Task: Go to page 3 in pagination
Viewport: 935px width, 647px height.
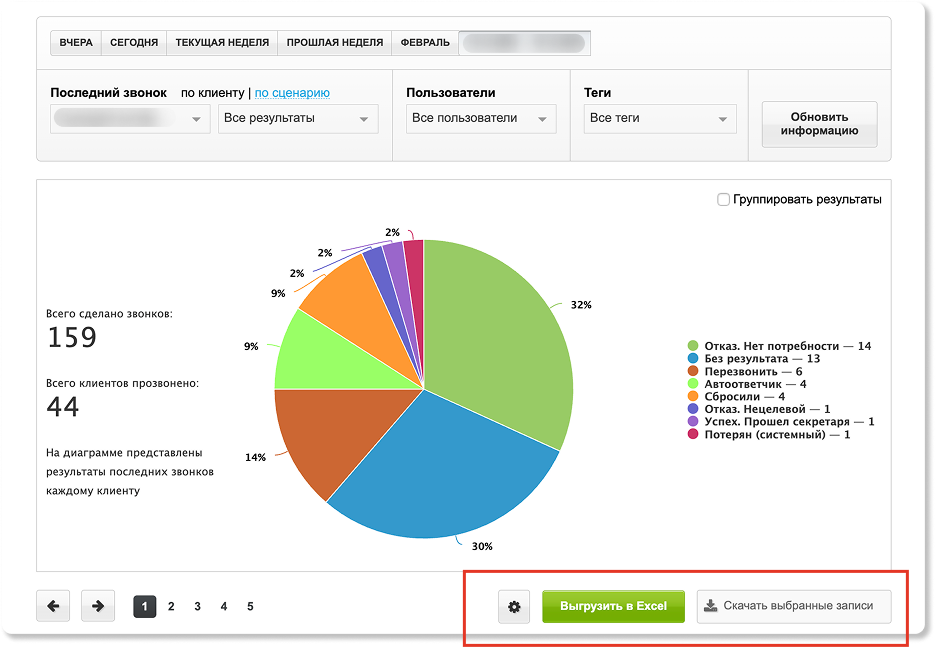Action: [198, 606]
